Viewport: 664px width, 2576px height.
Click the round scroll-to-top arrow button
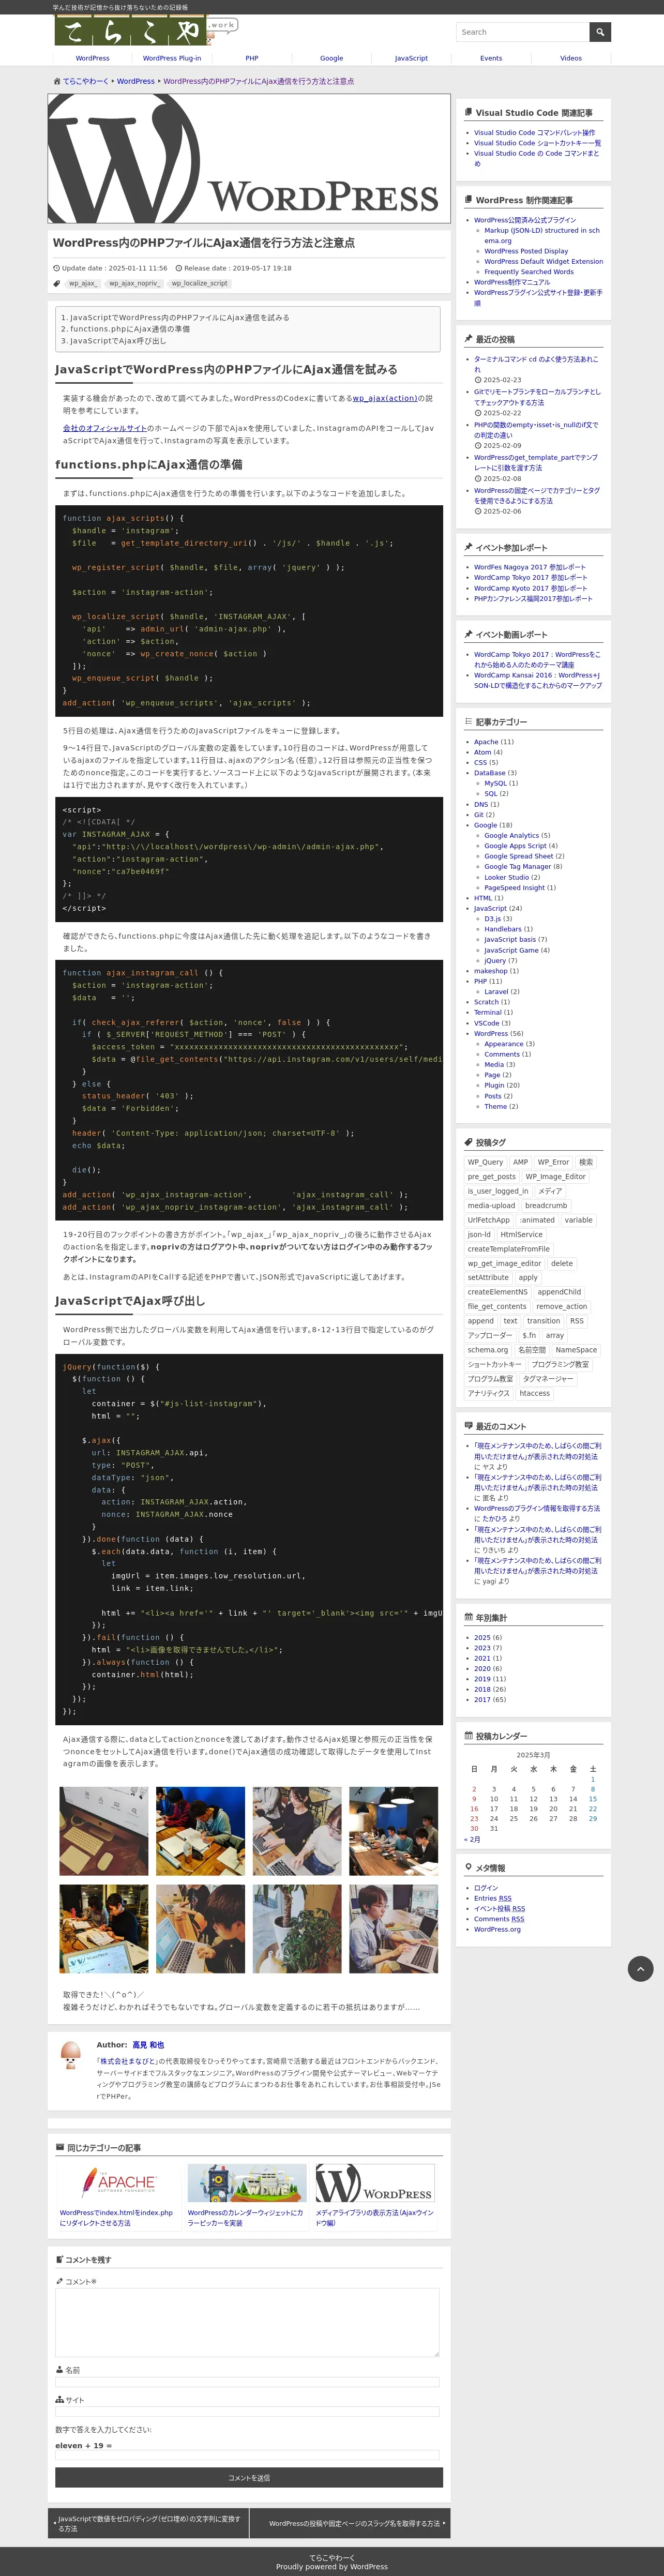pyautogui.click(x=640, y=1968)
